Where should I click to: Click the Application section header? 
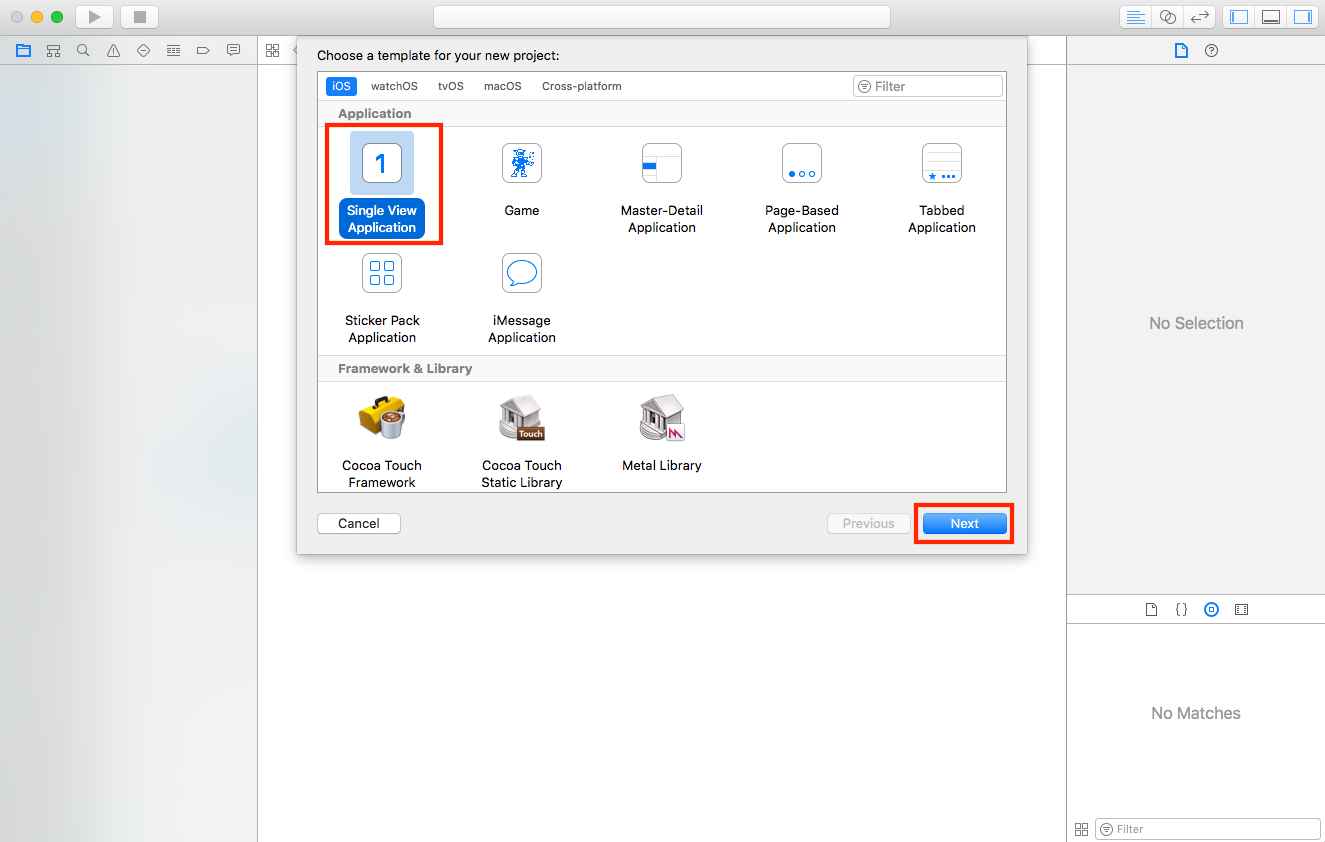tap(375, 113)
